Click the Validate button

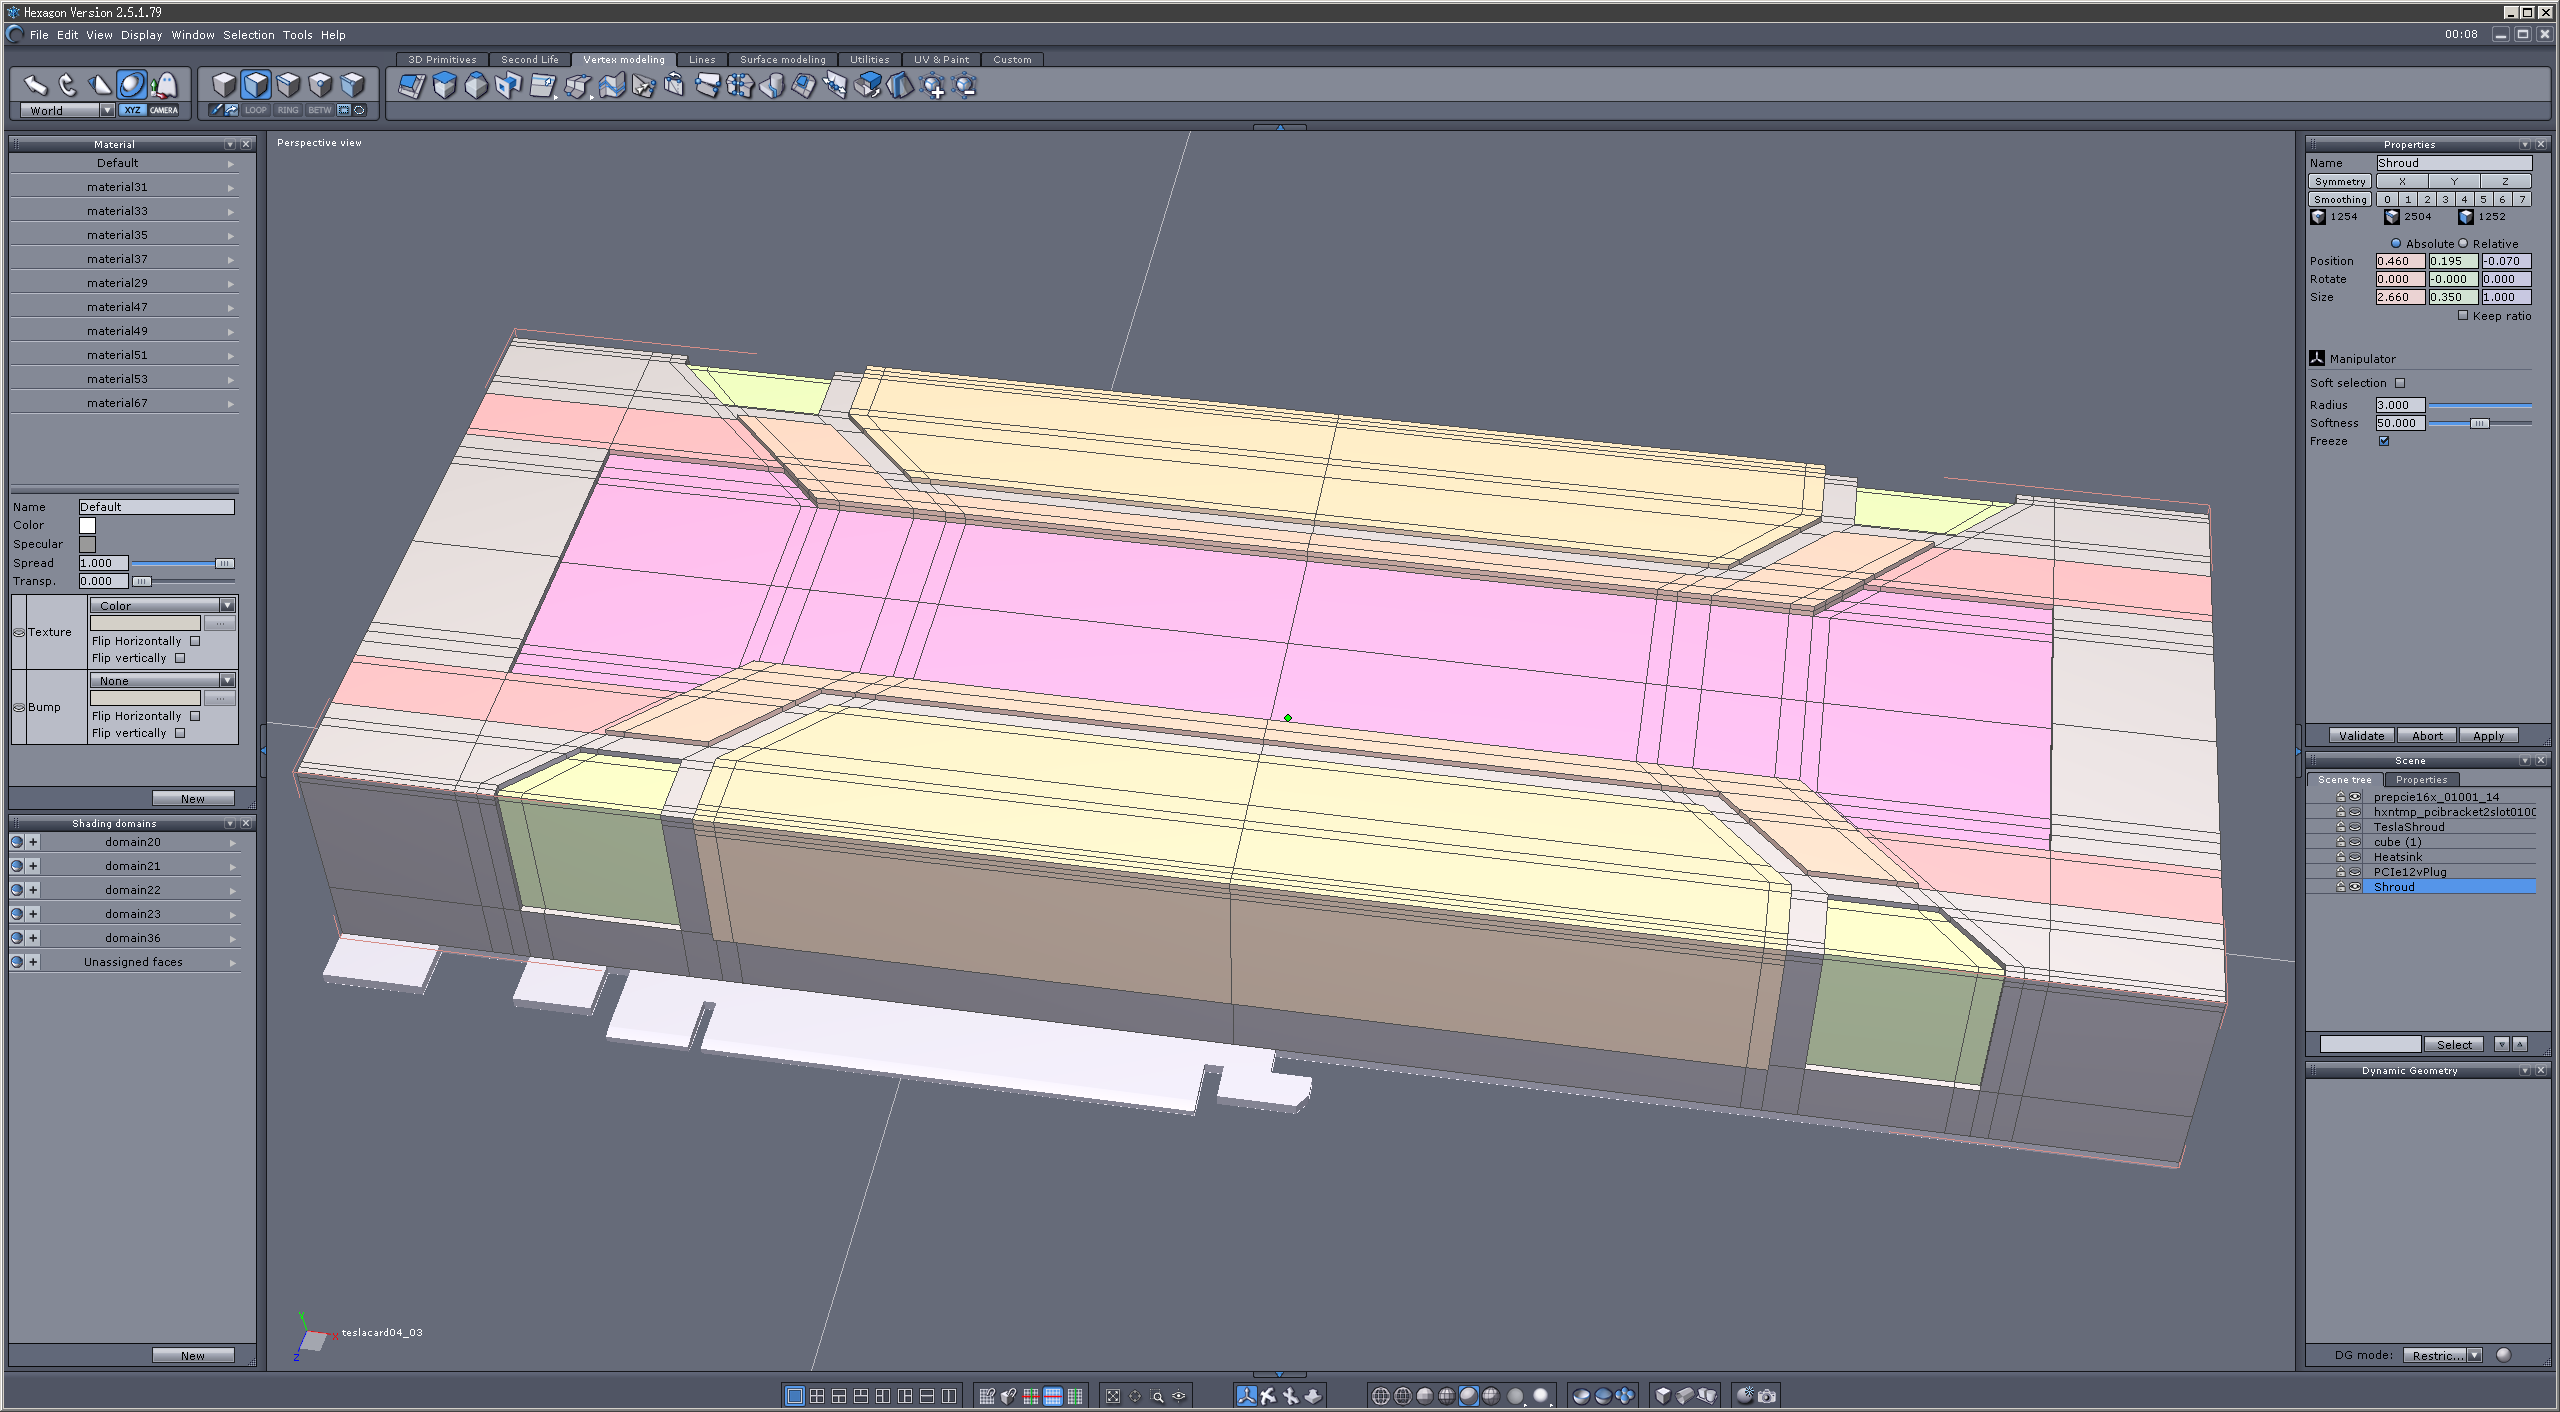coord(2361,736)
